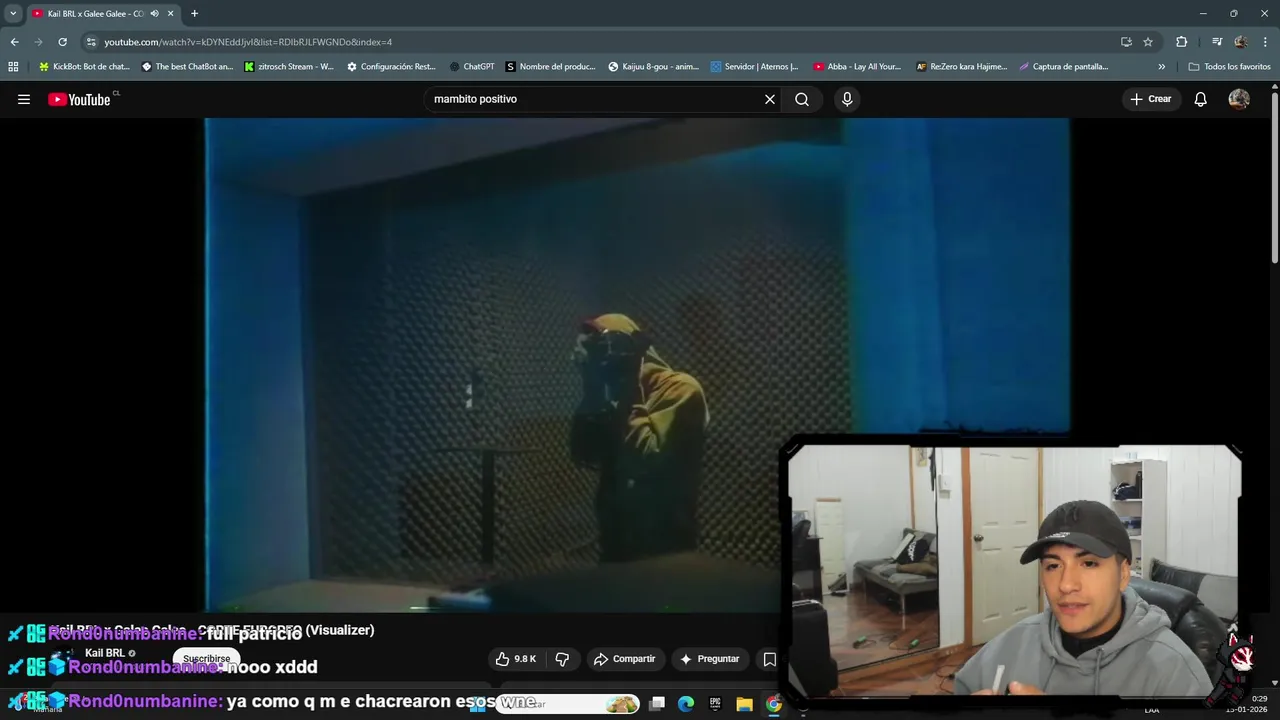
Task: Expand the hidden bookmarks overflow chevron
Action: click(x=1161, y=67)
